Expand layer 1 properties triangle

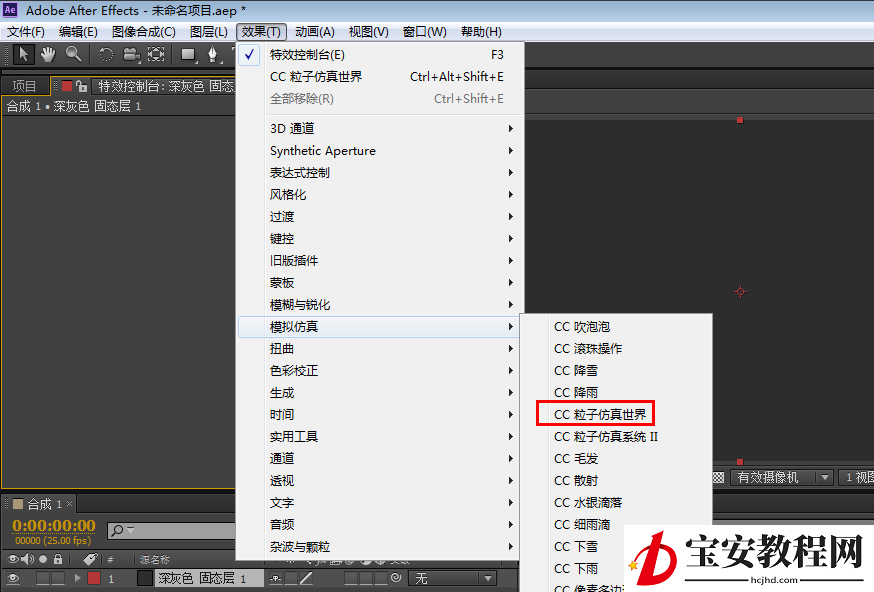click(x=77, y=578)
